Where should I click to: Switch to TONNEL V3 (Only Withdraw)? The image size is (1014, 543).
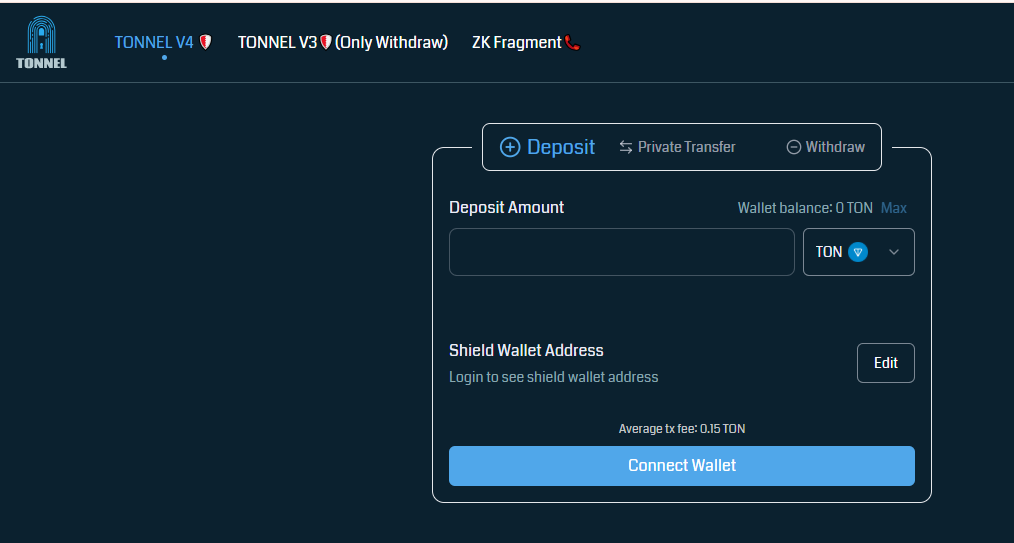343,43
